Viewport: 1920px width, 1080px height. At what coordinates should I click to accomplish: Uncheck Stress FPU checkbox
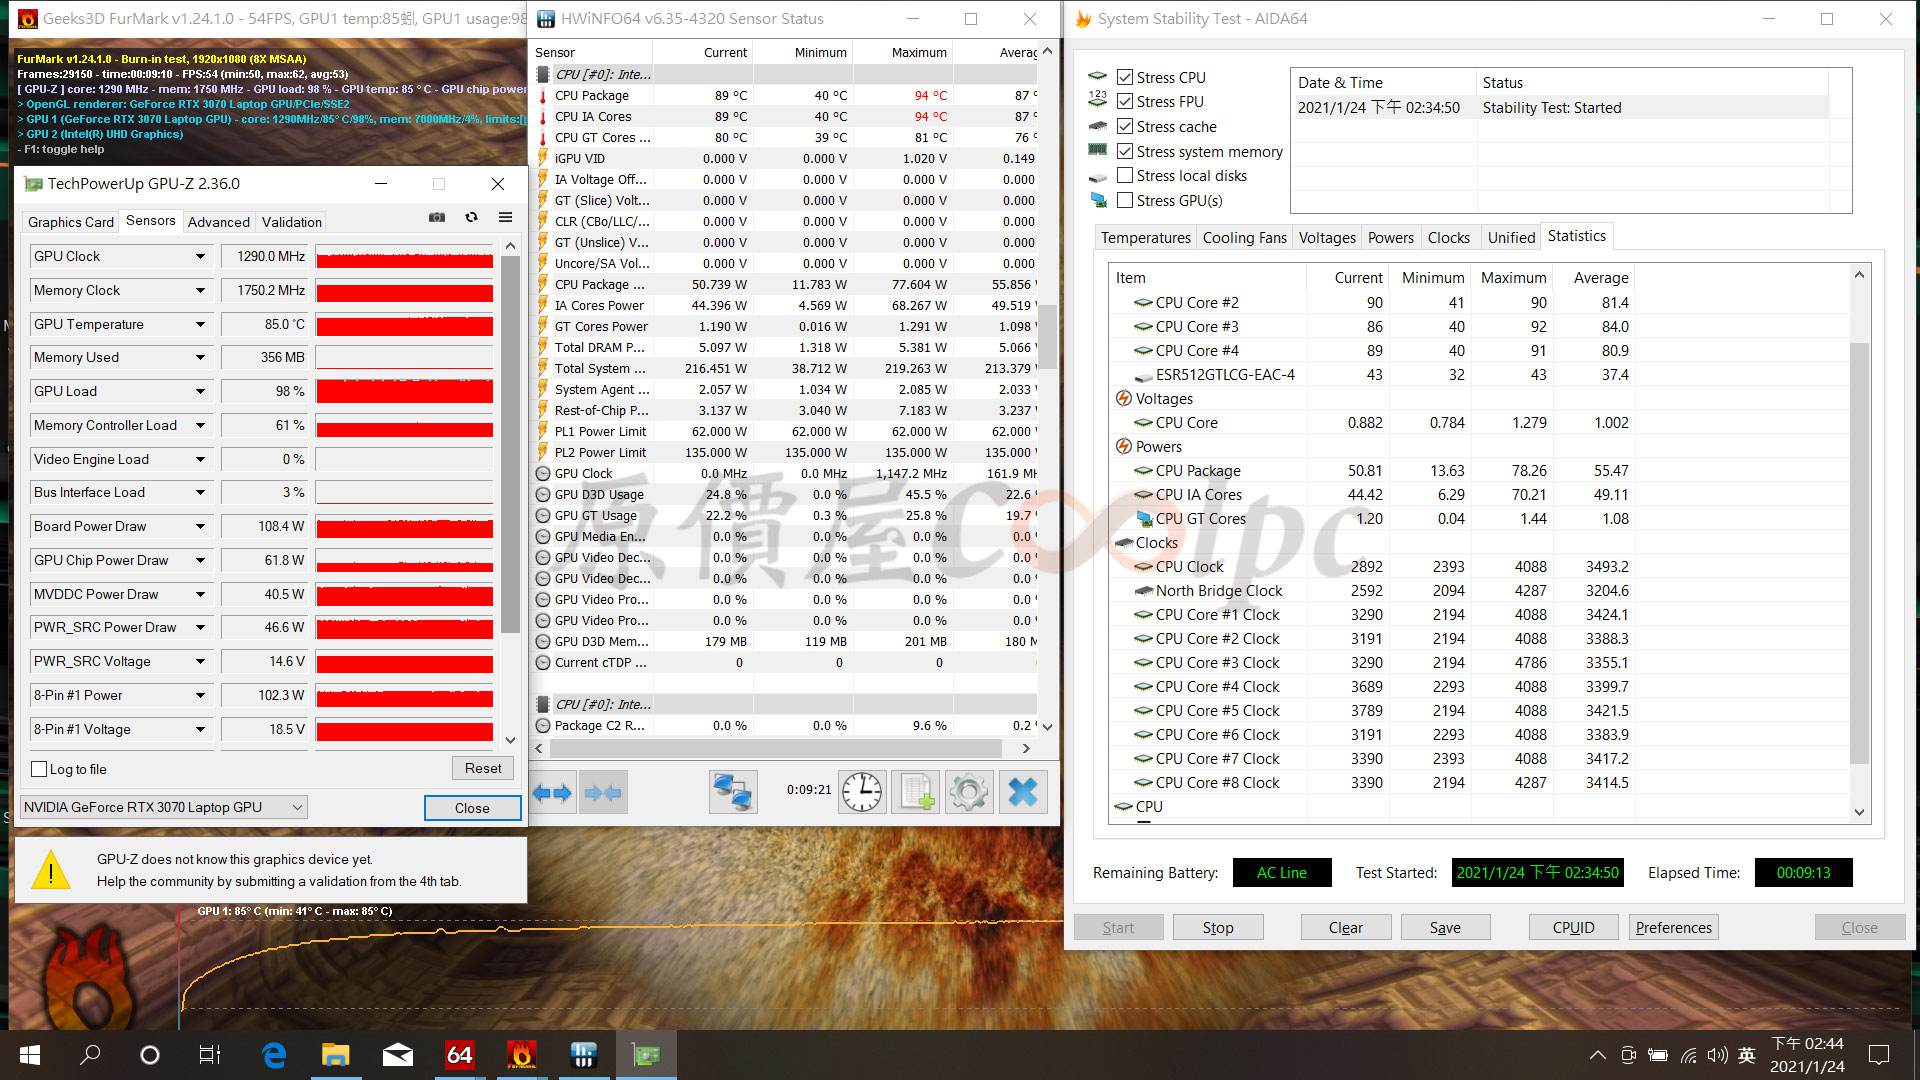[x=1125, y=102]
